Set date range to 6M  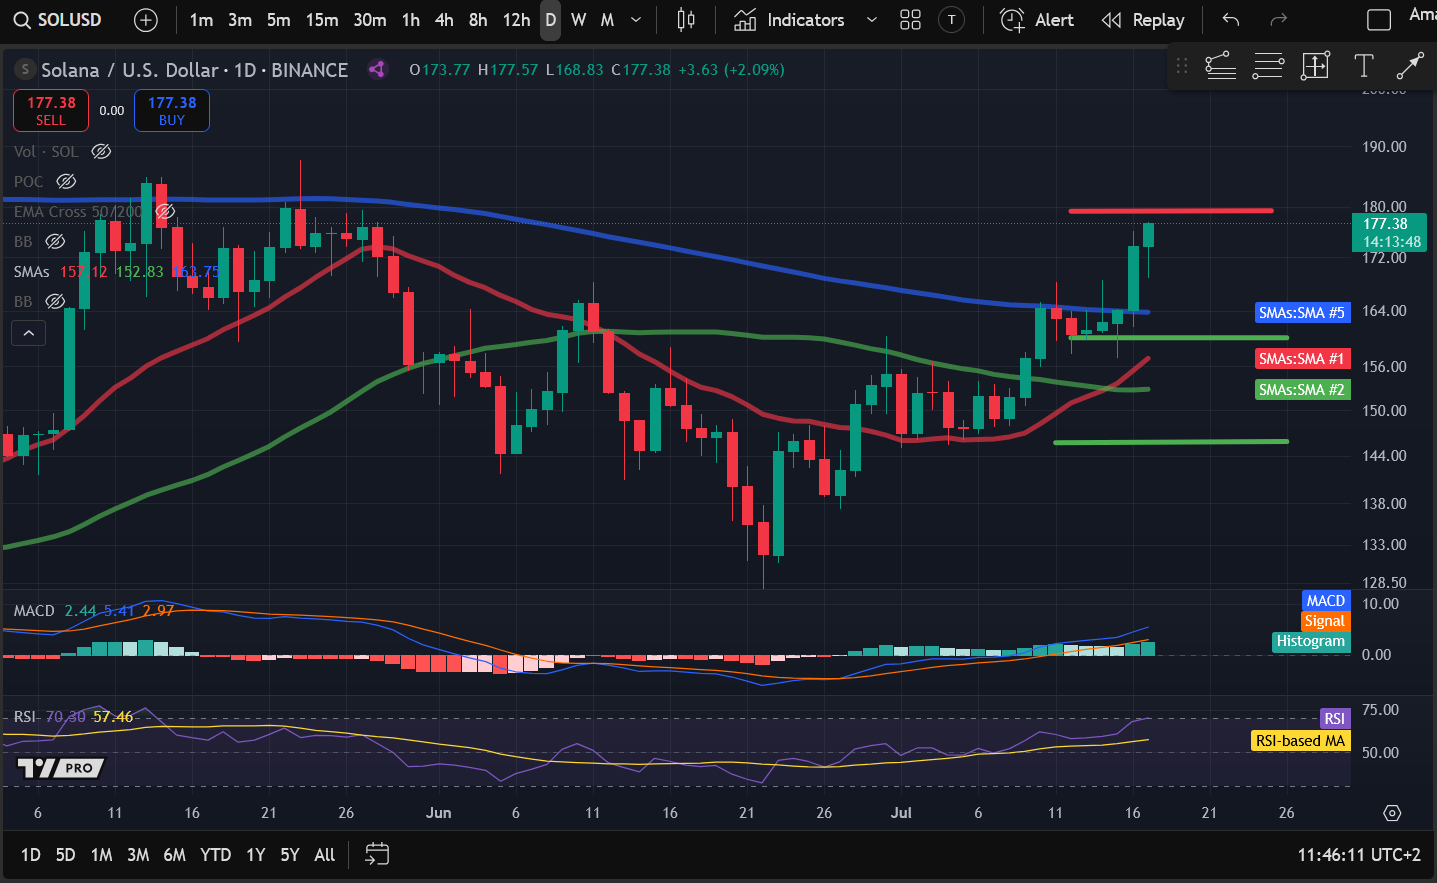(x=174, y=854)
